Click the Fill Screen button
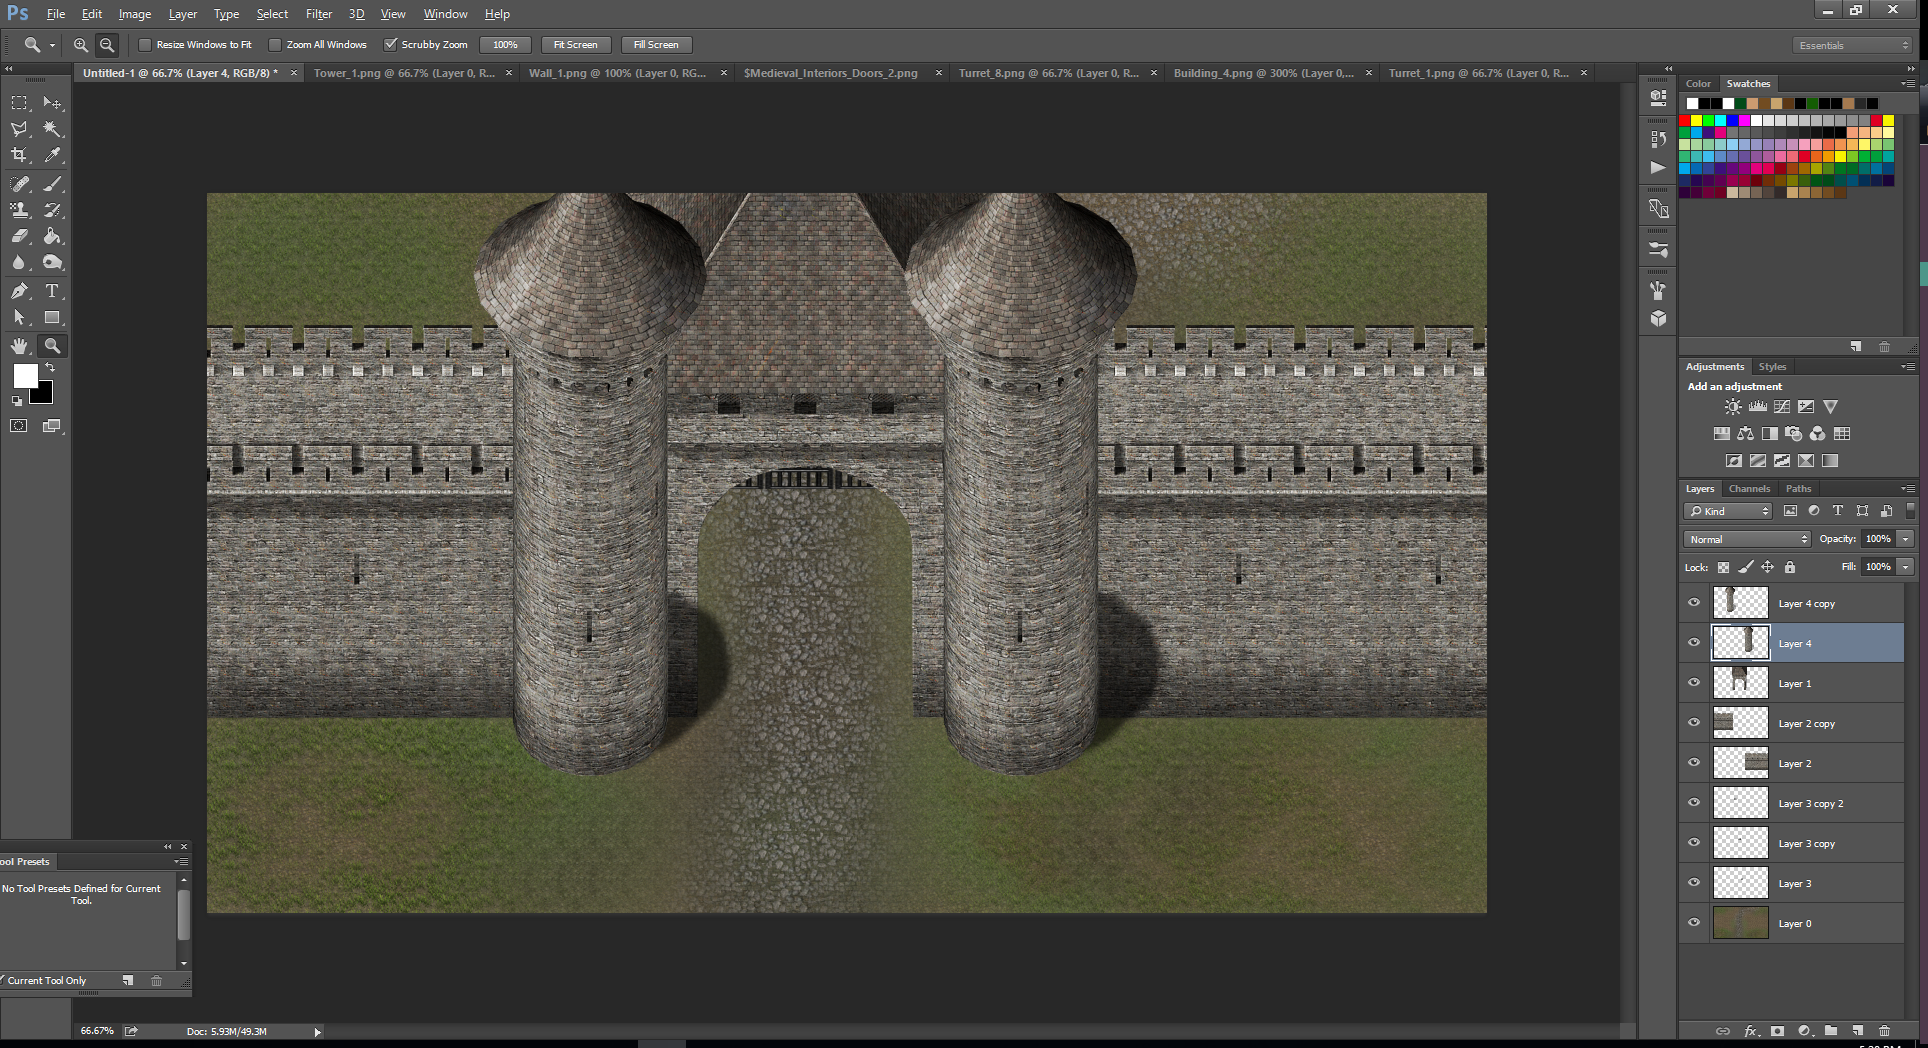1928x1048 pixels. [656, 45]
